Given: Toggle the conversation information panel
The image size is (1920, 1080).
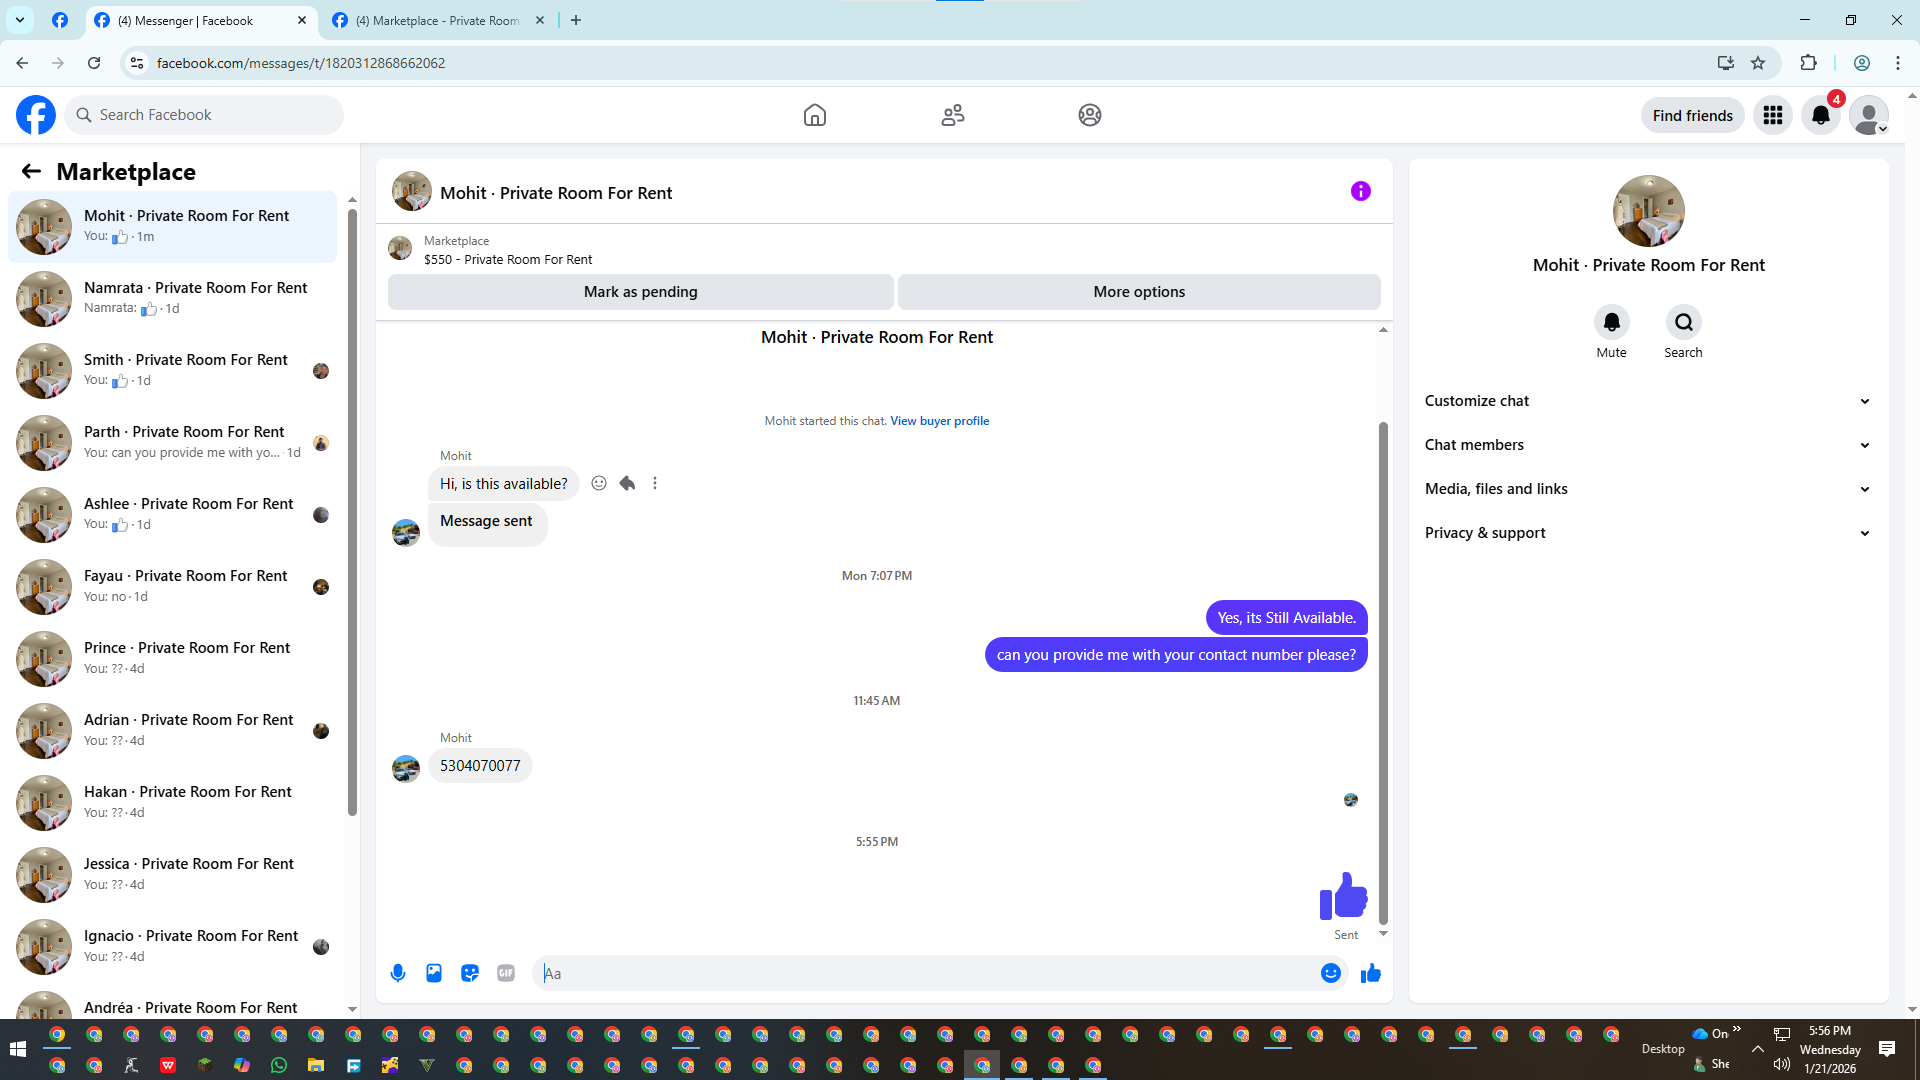Looking at the screenshot, I should tap(1360, 191).
